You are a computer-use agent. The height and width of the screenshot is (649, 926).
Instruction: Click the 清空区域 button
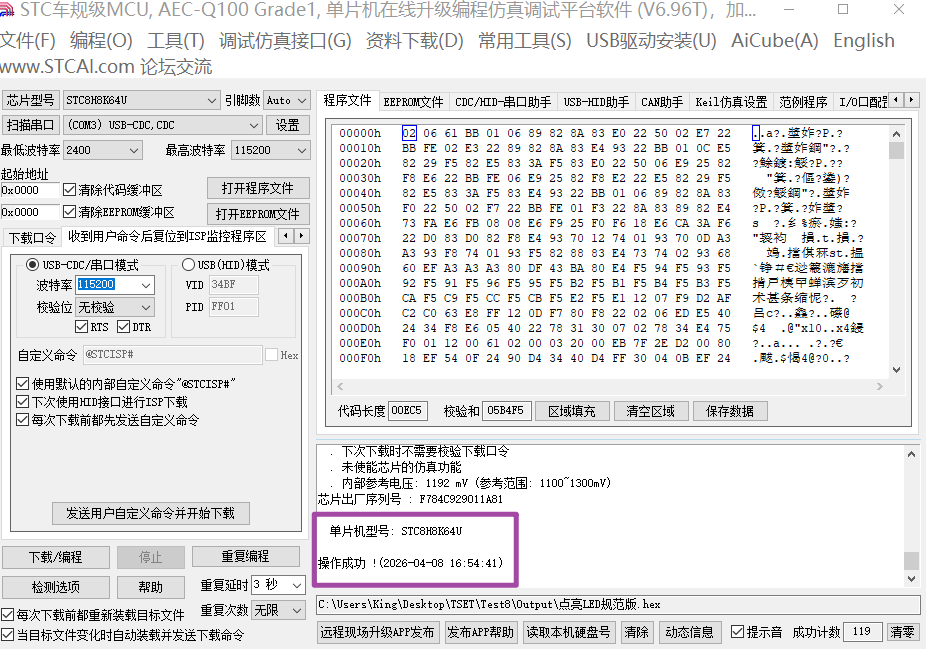pos(650,411)
